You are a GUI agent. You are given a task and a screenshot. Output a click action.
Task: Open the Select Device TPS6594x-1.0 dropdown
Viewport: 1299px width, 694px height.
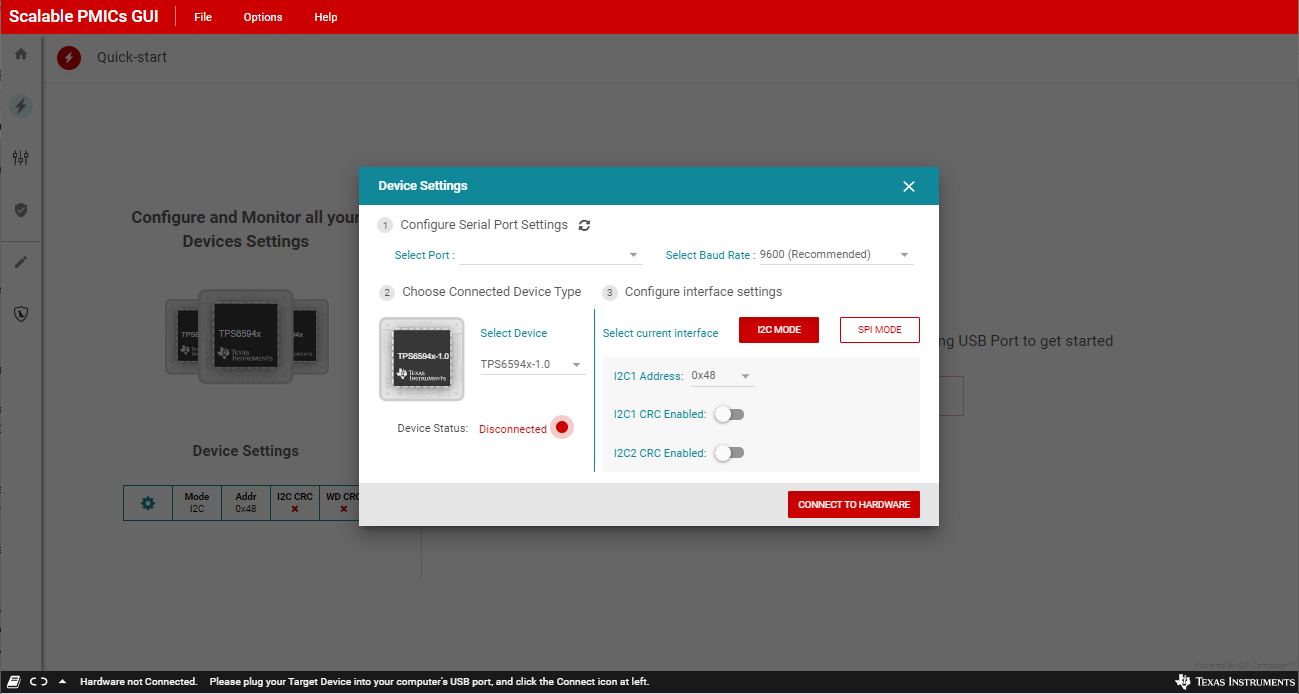click(x=532, y=365)
